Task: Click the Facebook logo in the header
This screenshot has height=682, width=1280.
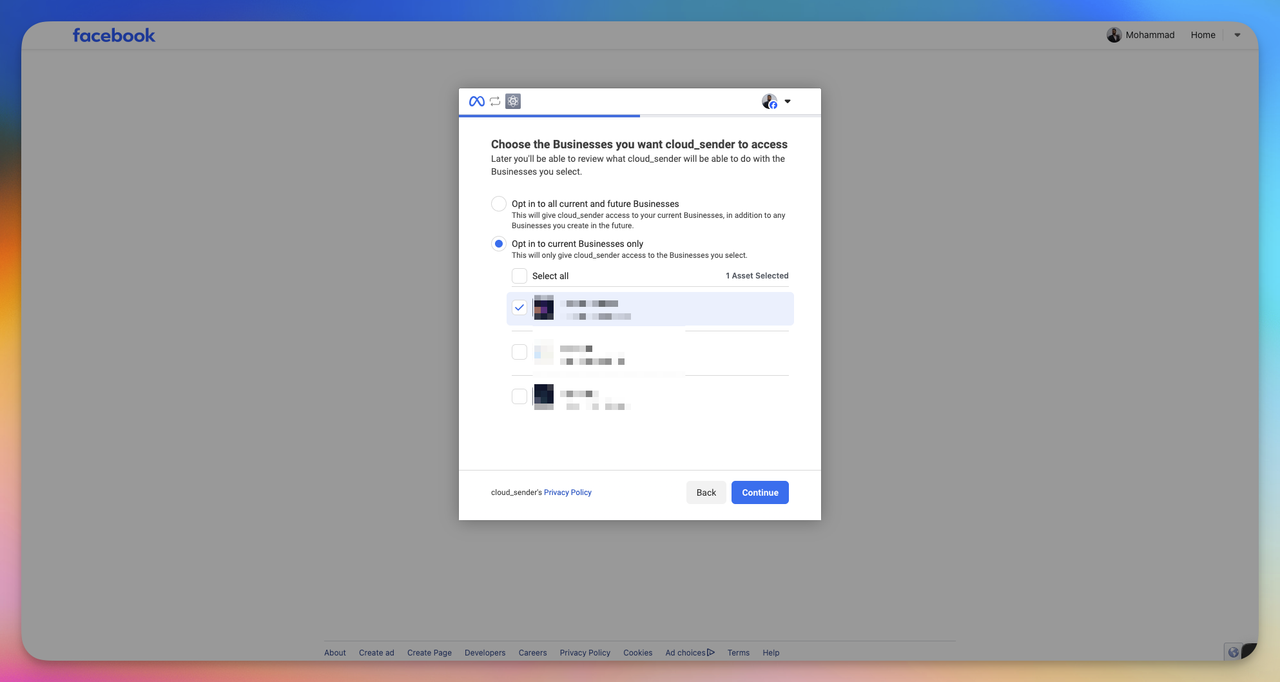Action: coord(114,35)
